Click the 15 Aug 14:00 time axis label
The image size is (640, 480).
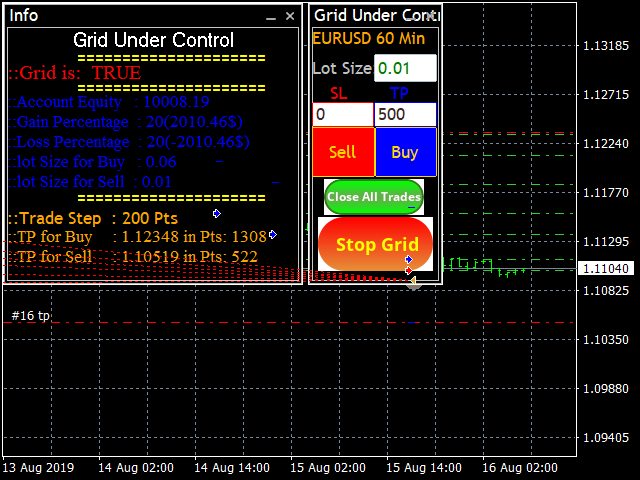pyautogui.click(x=424, y=468)
